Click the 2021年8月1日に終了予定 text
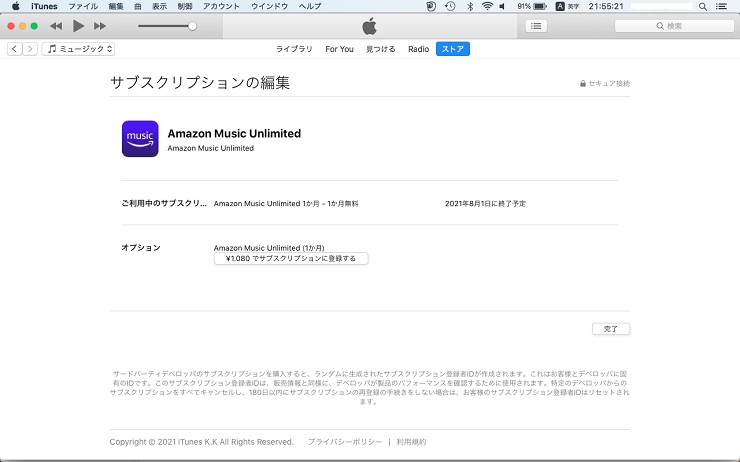Viewport: 740px width, 462px height. [x=485, y=203]
